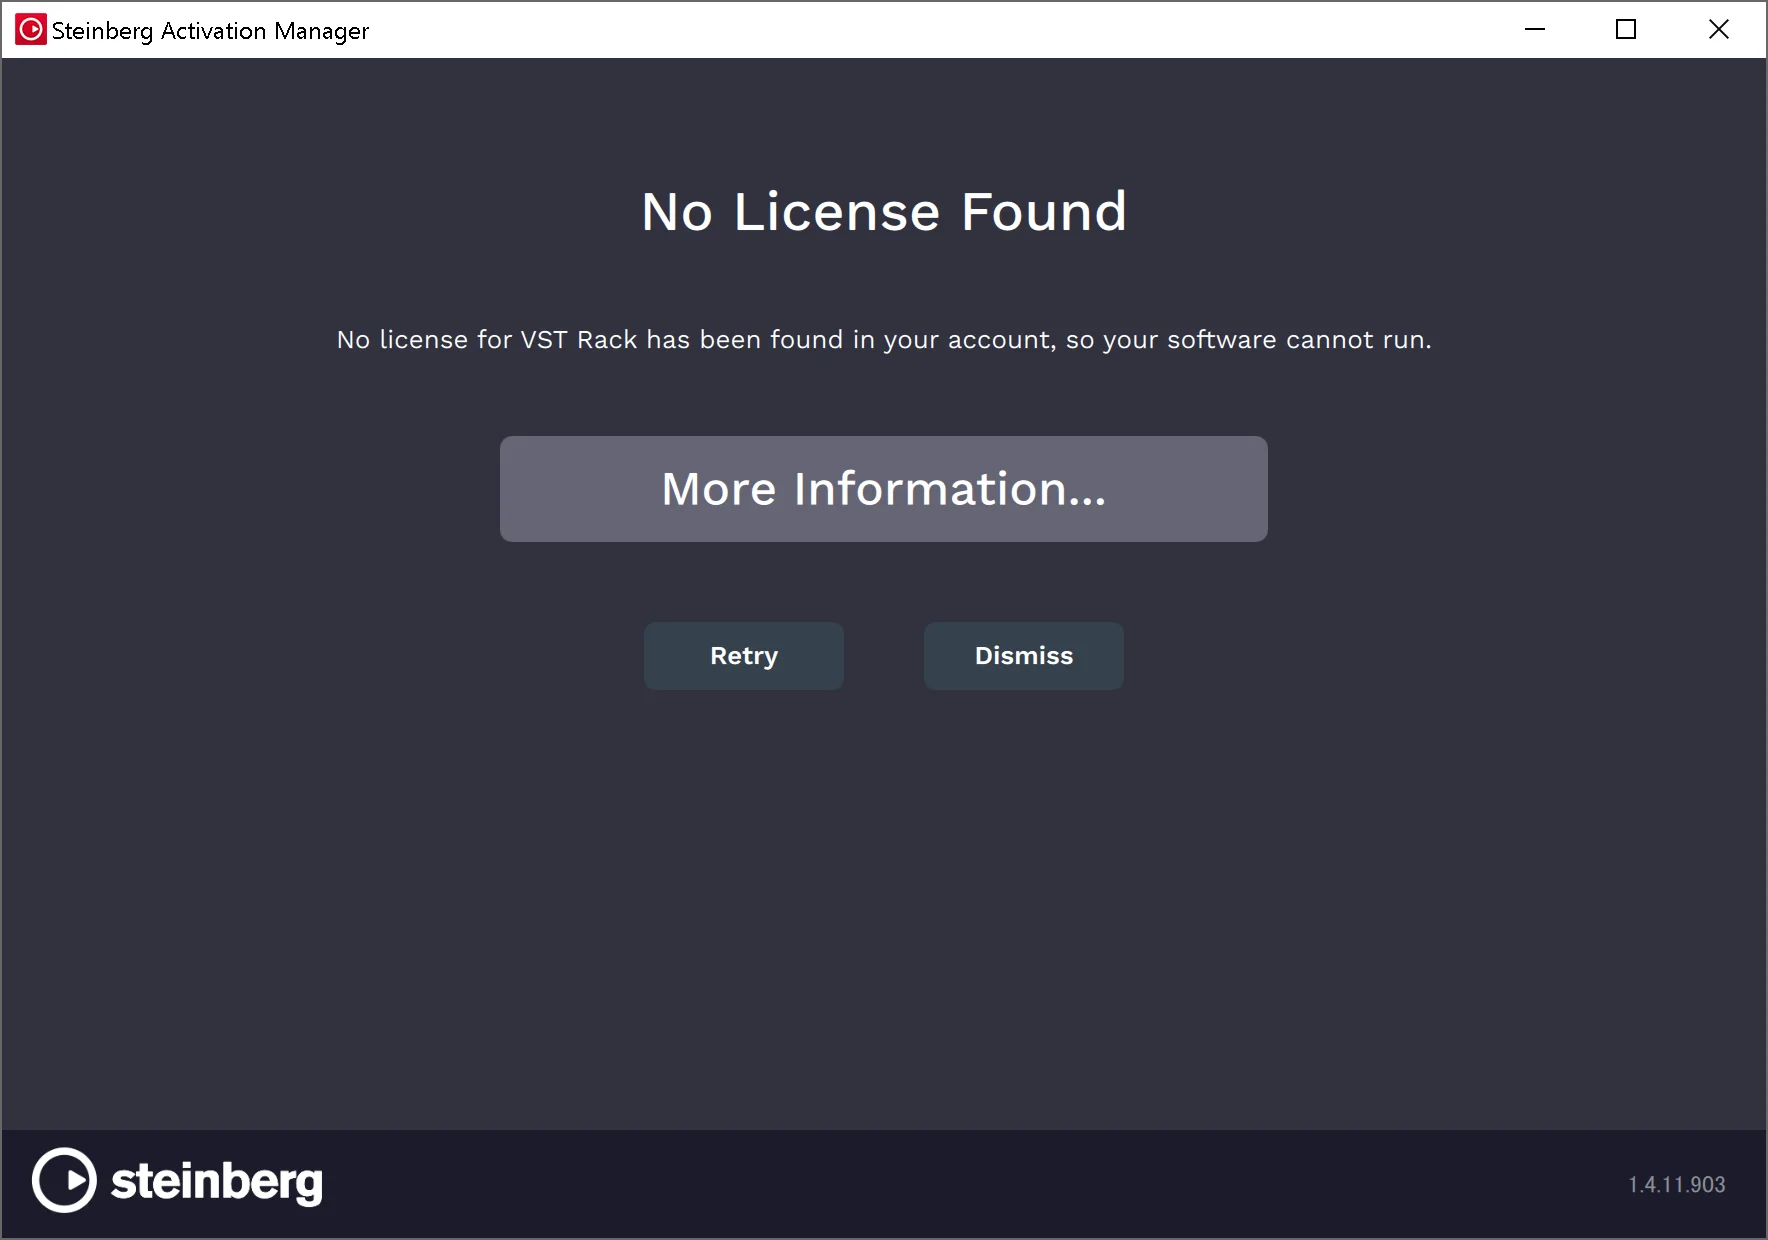Click the red Steinberg app icon in title bar

[30, 30]
